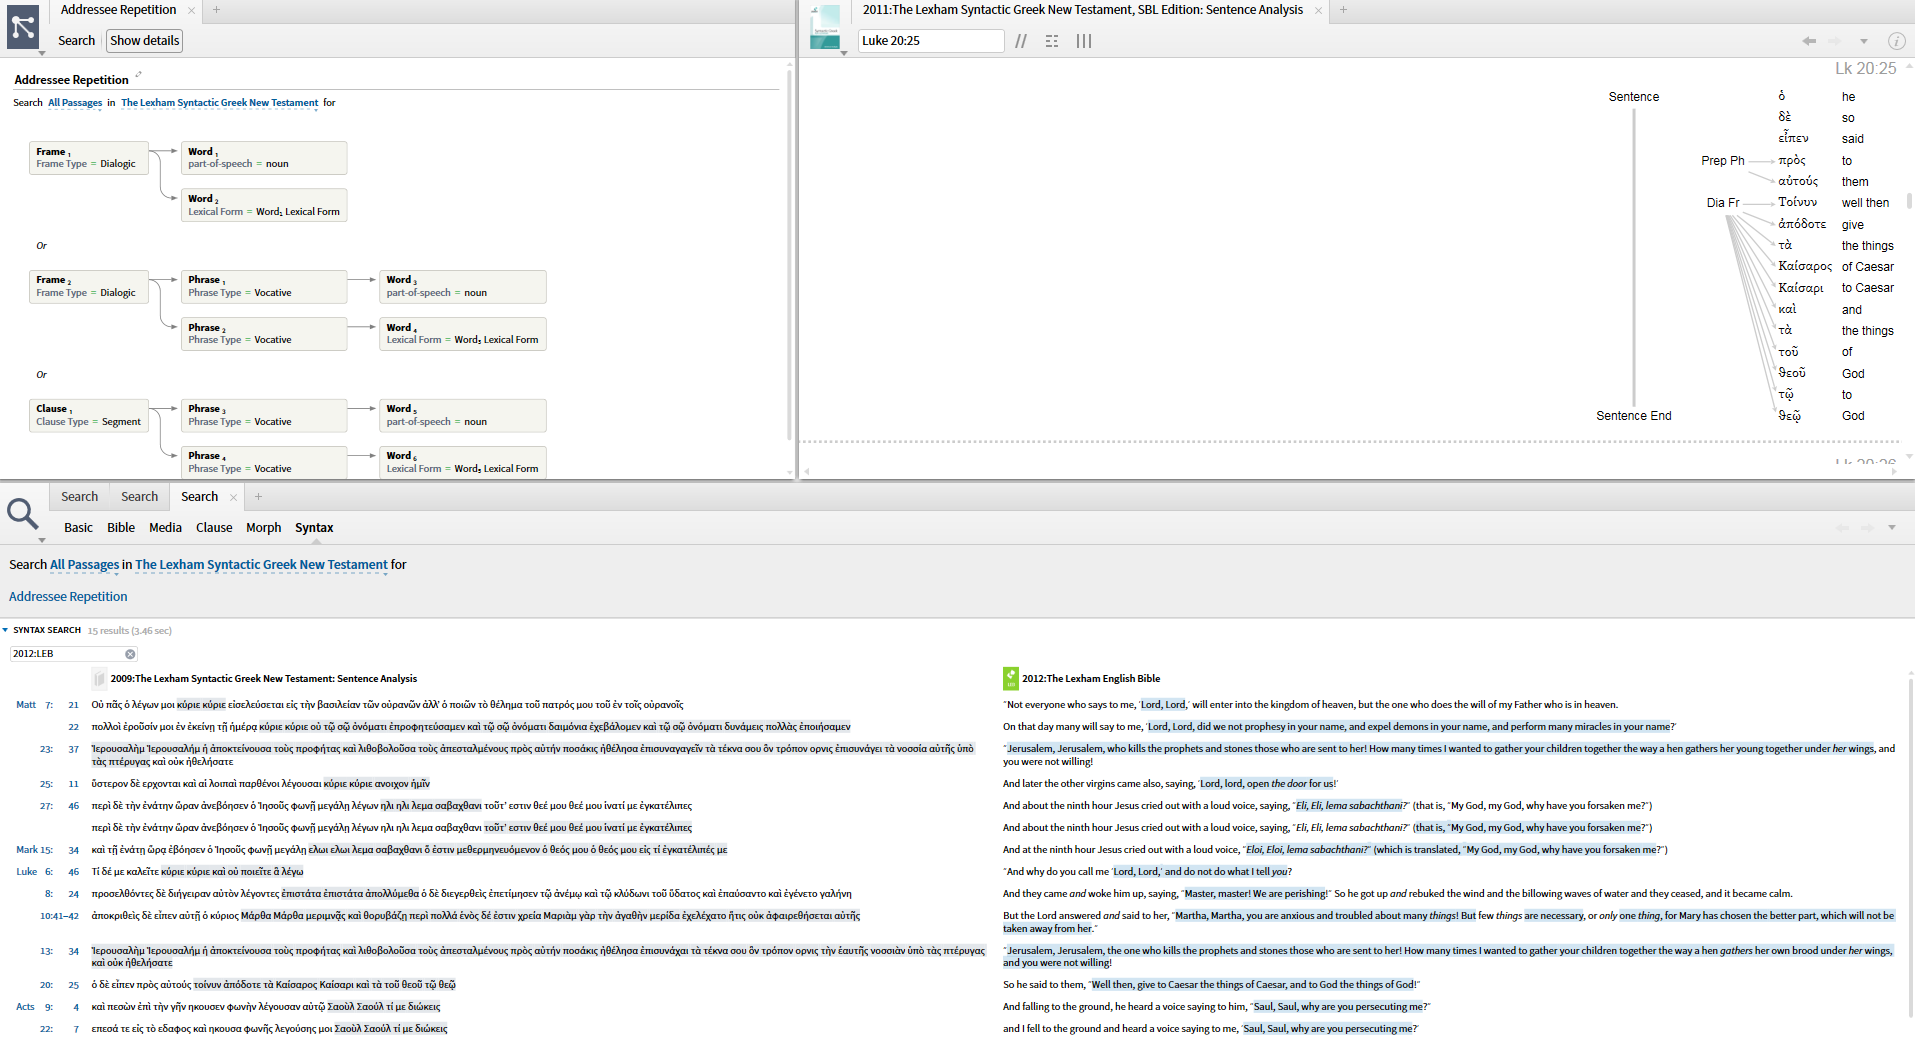Click the word Τοίνυν in the sentence diagram
The width and height of the screenshot is (1915, 1041).
point(1798,202)
